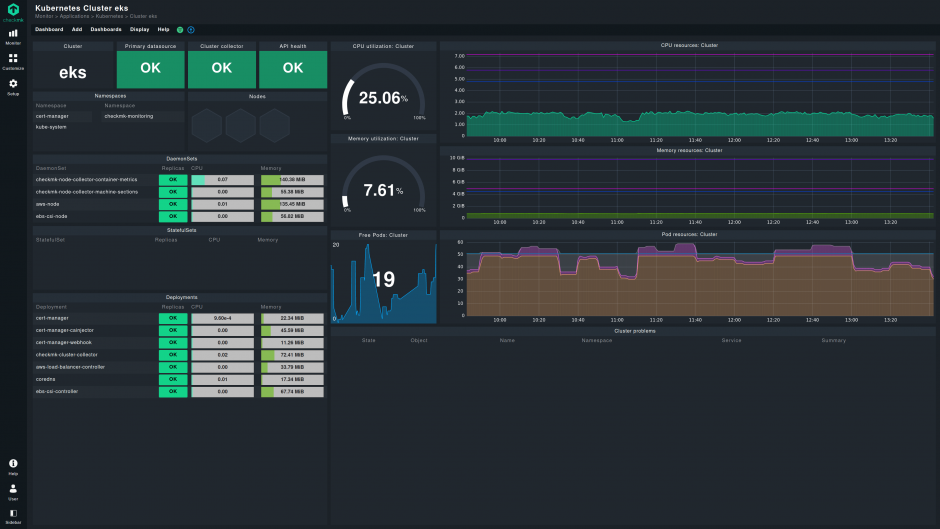Viewport: 940px width, 529px height.
Task: Click the kube-system namespace link
Action: tap(51, 127)
